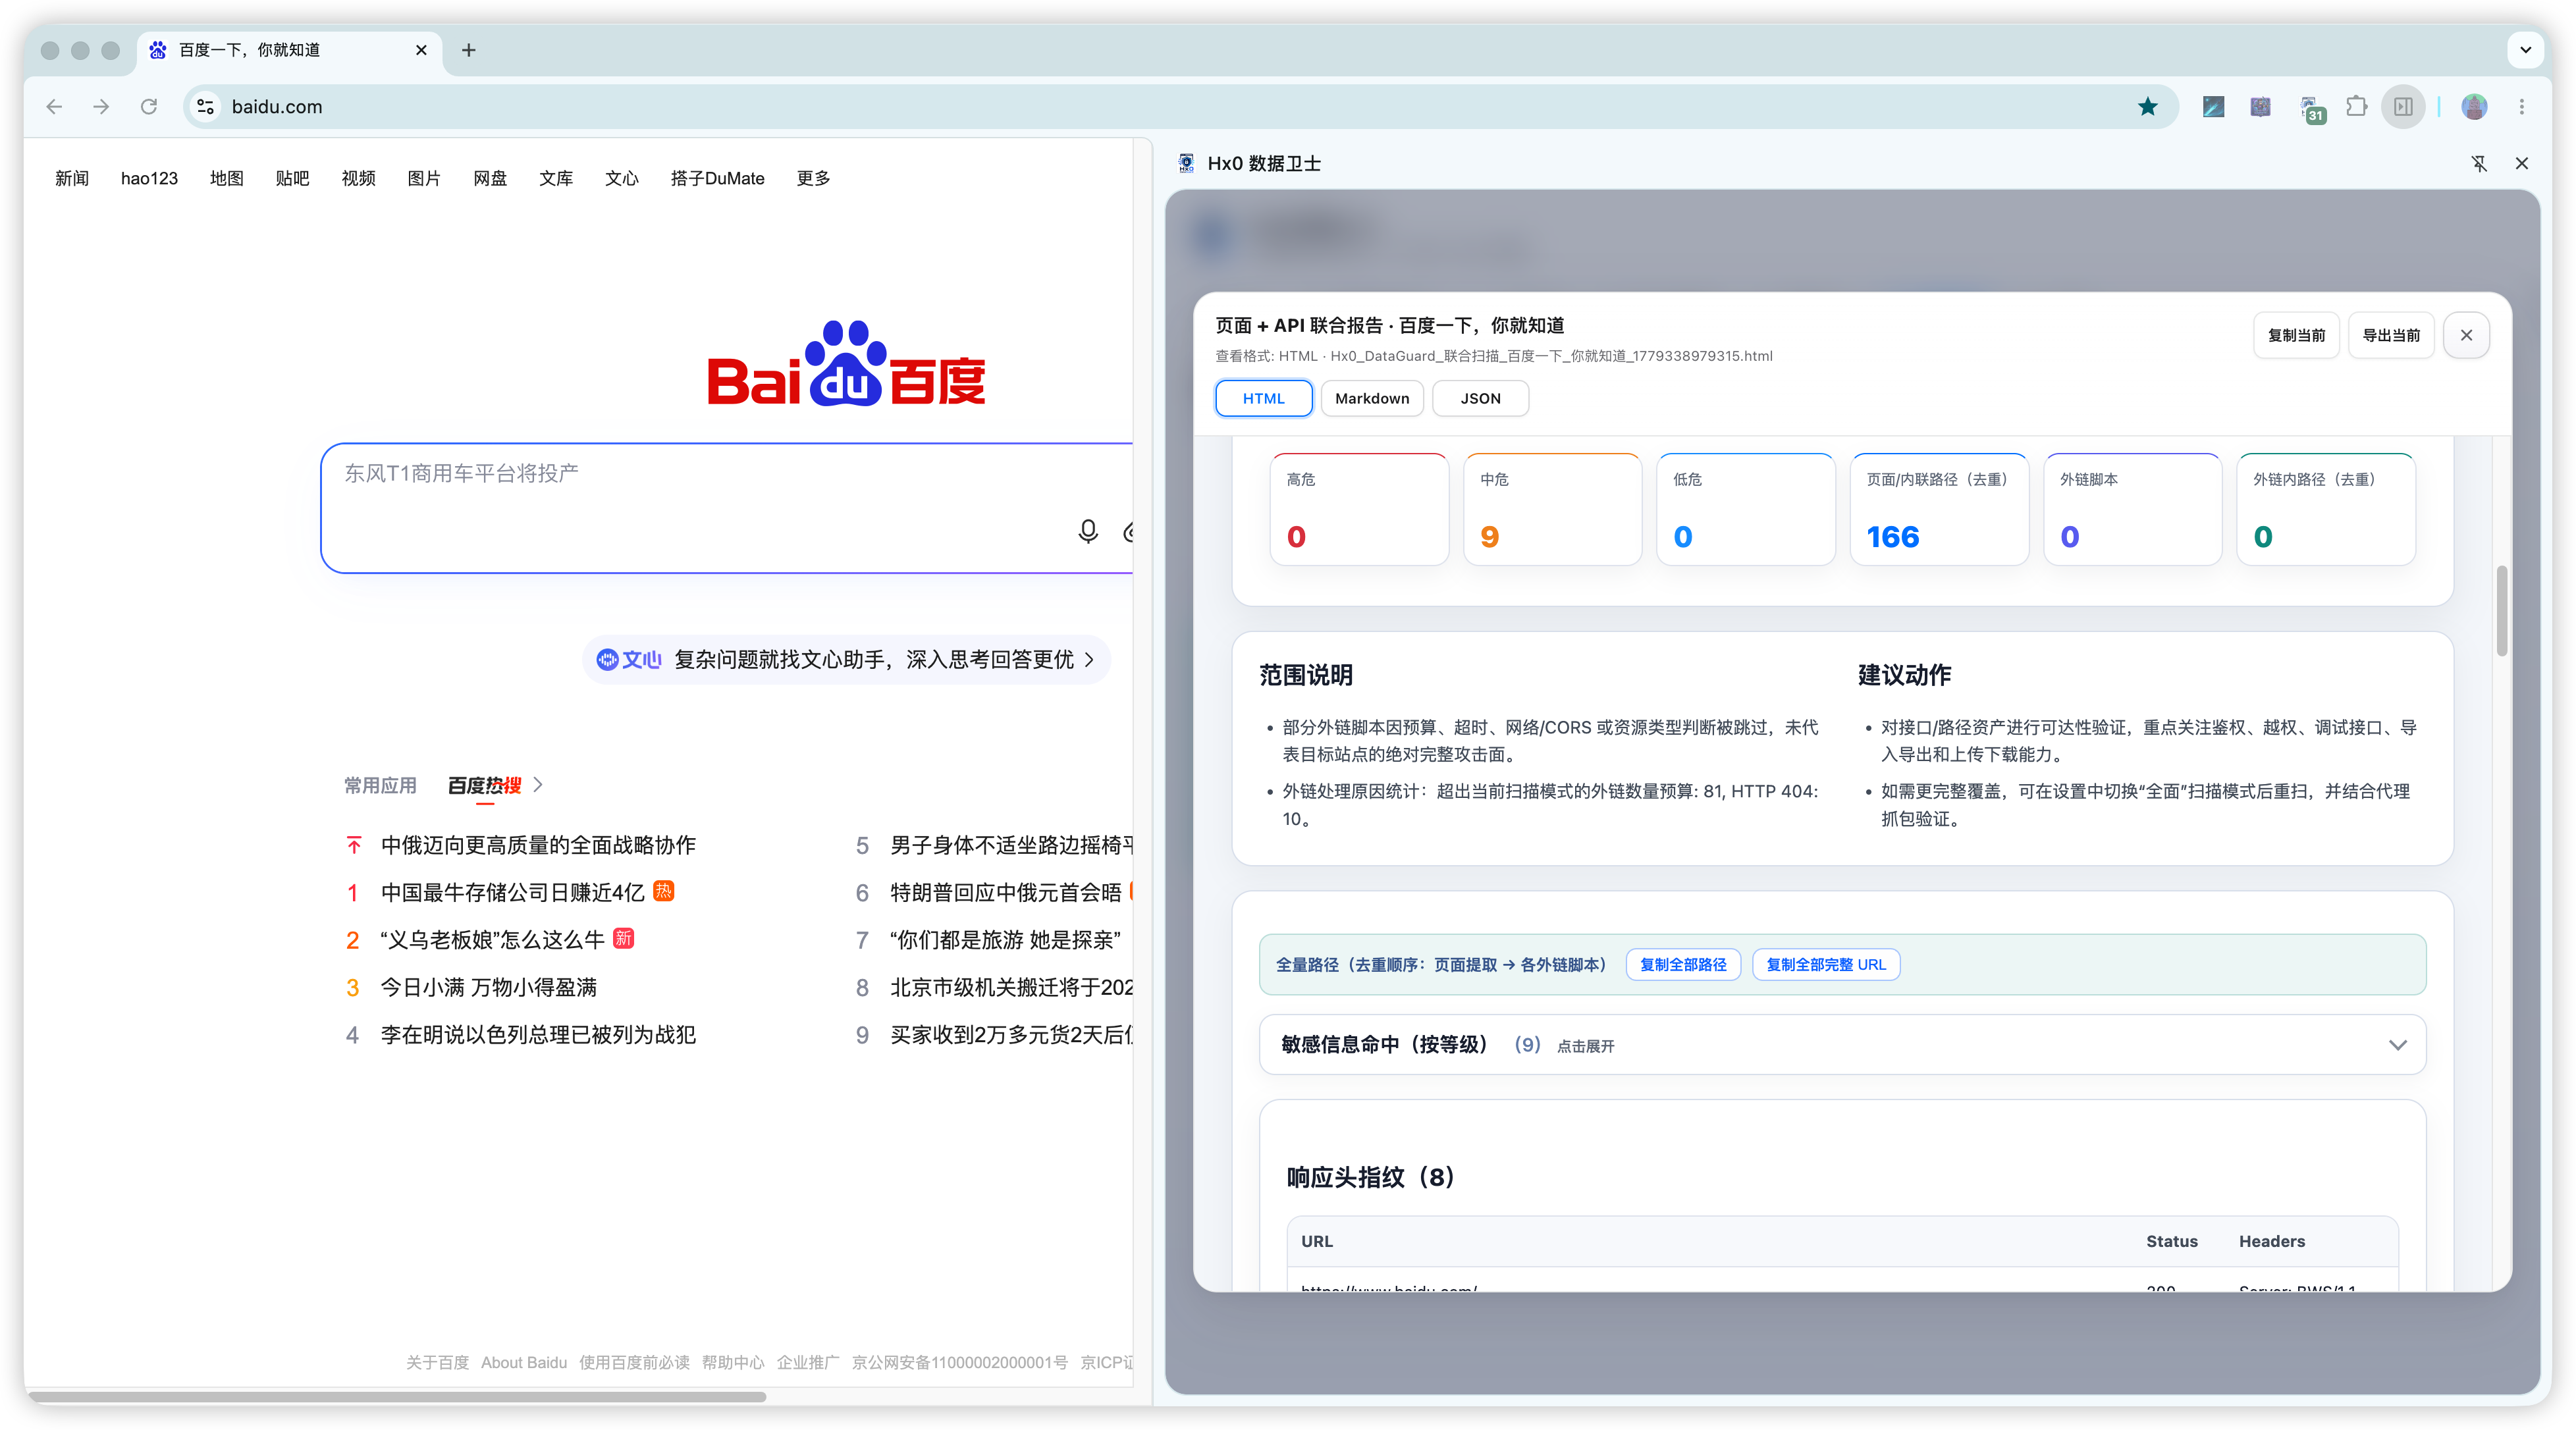Open the 图片 nav link

click(424, 178)
